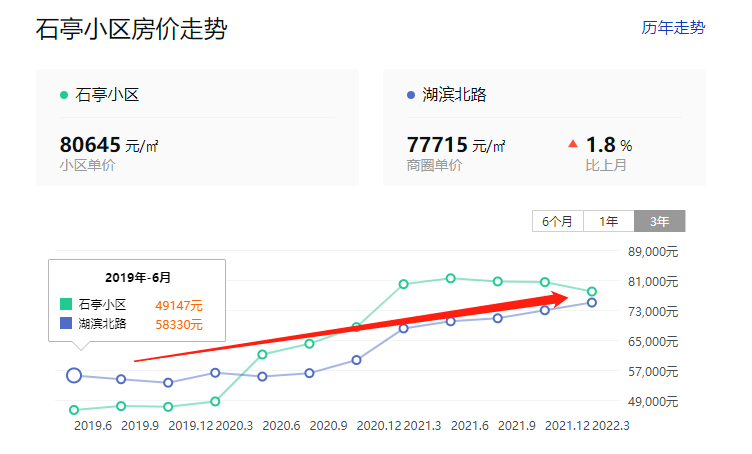
Task: Click the blue 2021.3 data point
Action: 403,328
